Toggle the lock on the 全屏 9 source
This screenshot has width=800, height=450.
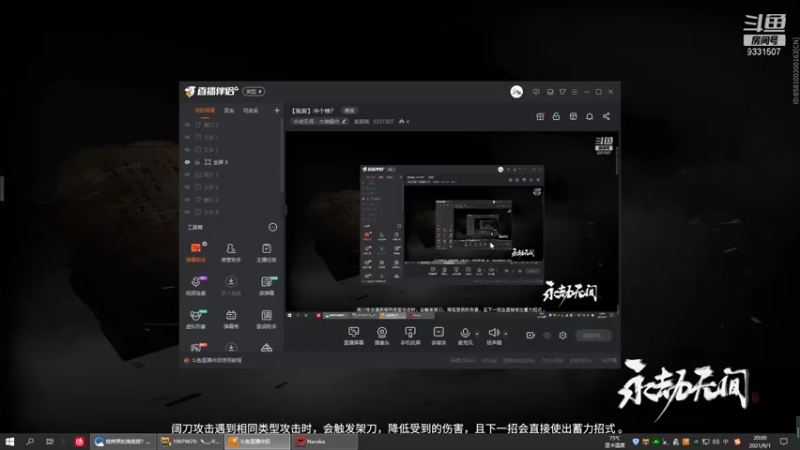(197, 162)
